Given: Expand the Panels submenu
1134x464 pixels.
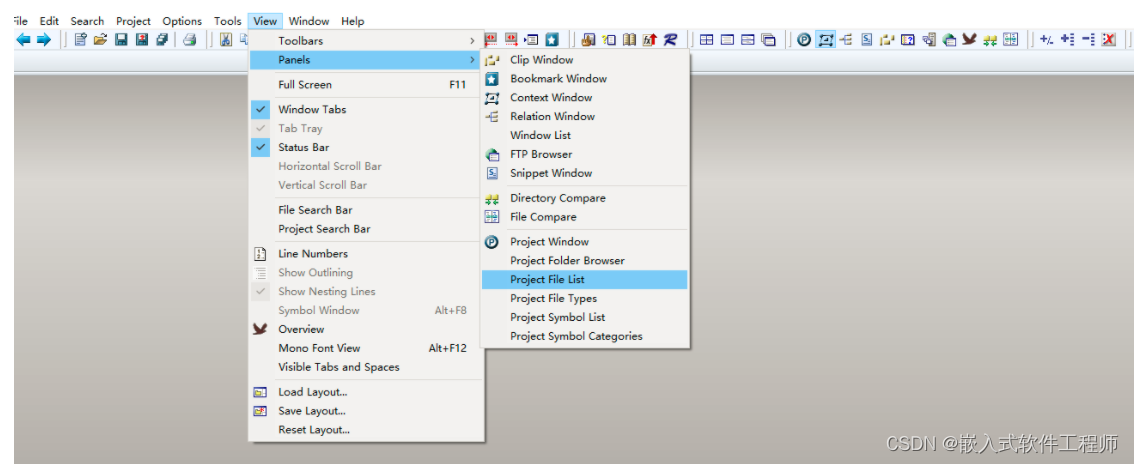Looking at the screenshot, I should [x=366, y=60].
